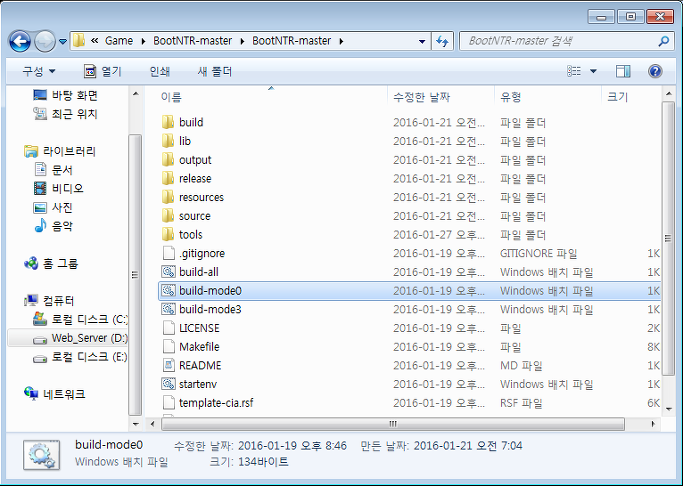This screenshot has height=486, width=683.
Task: Select 컴퓨터 in navigation pane
Action: point(50,300)
